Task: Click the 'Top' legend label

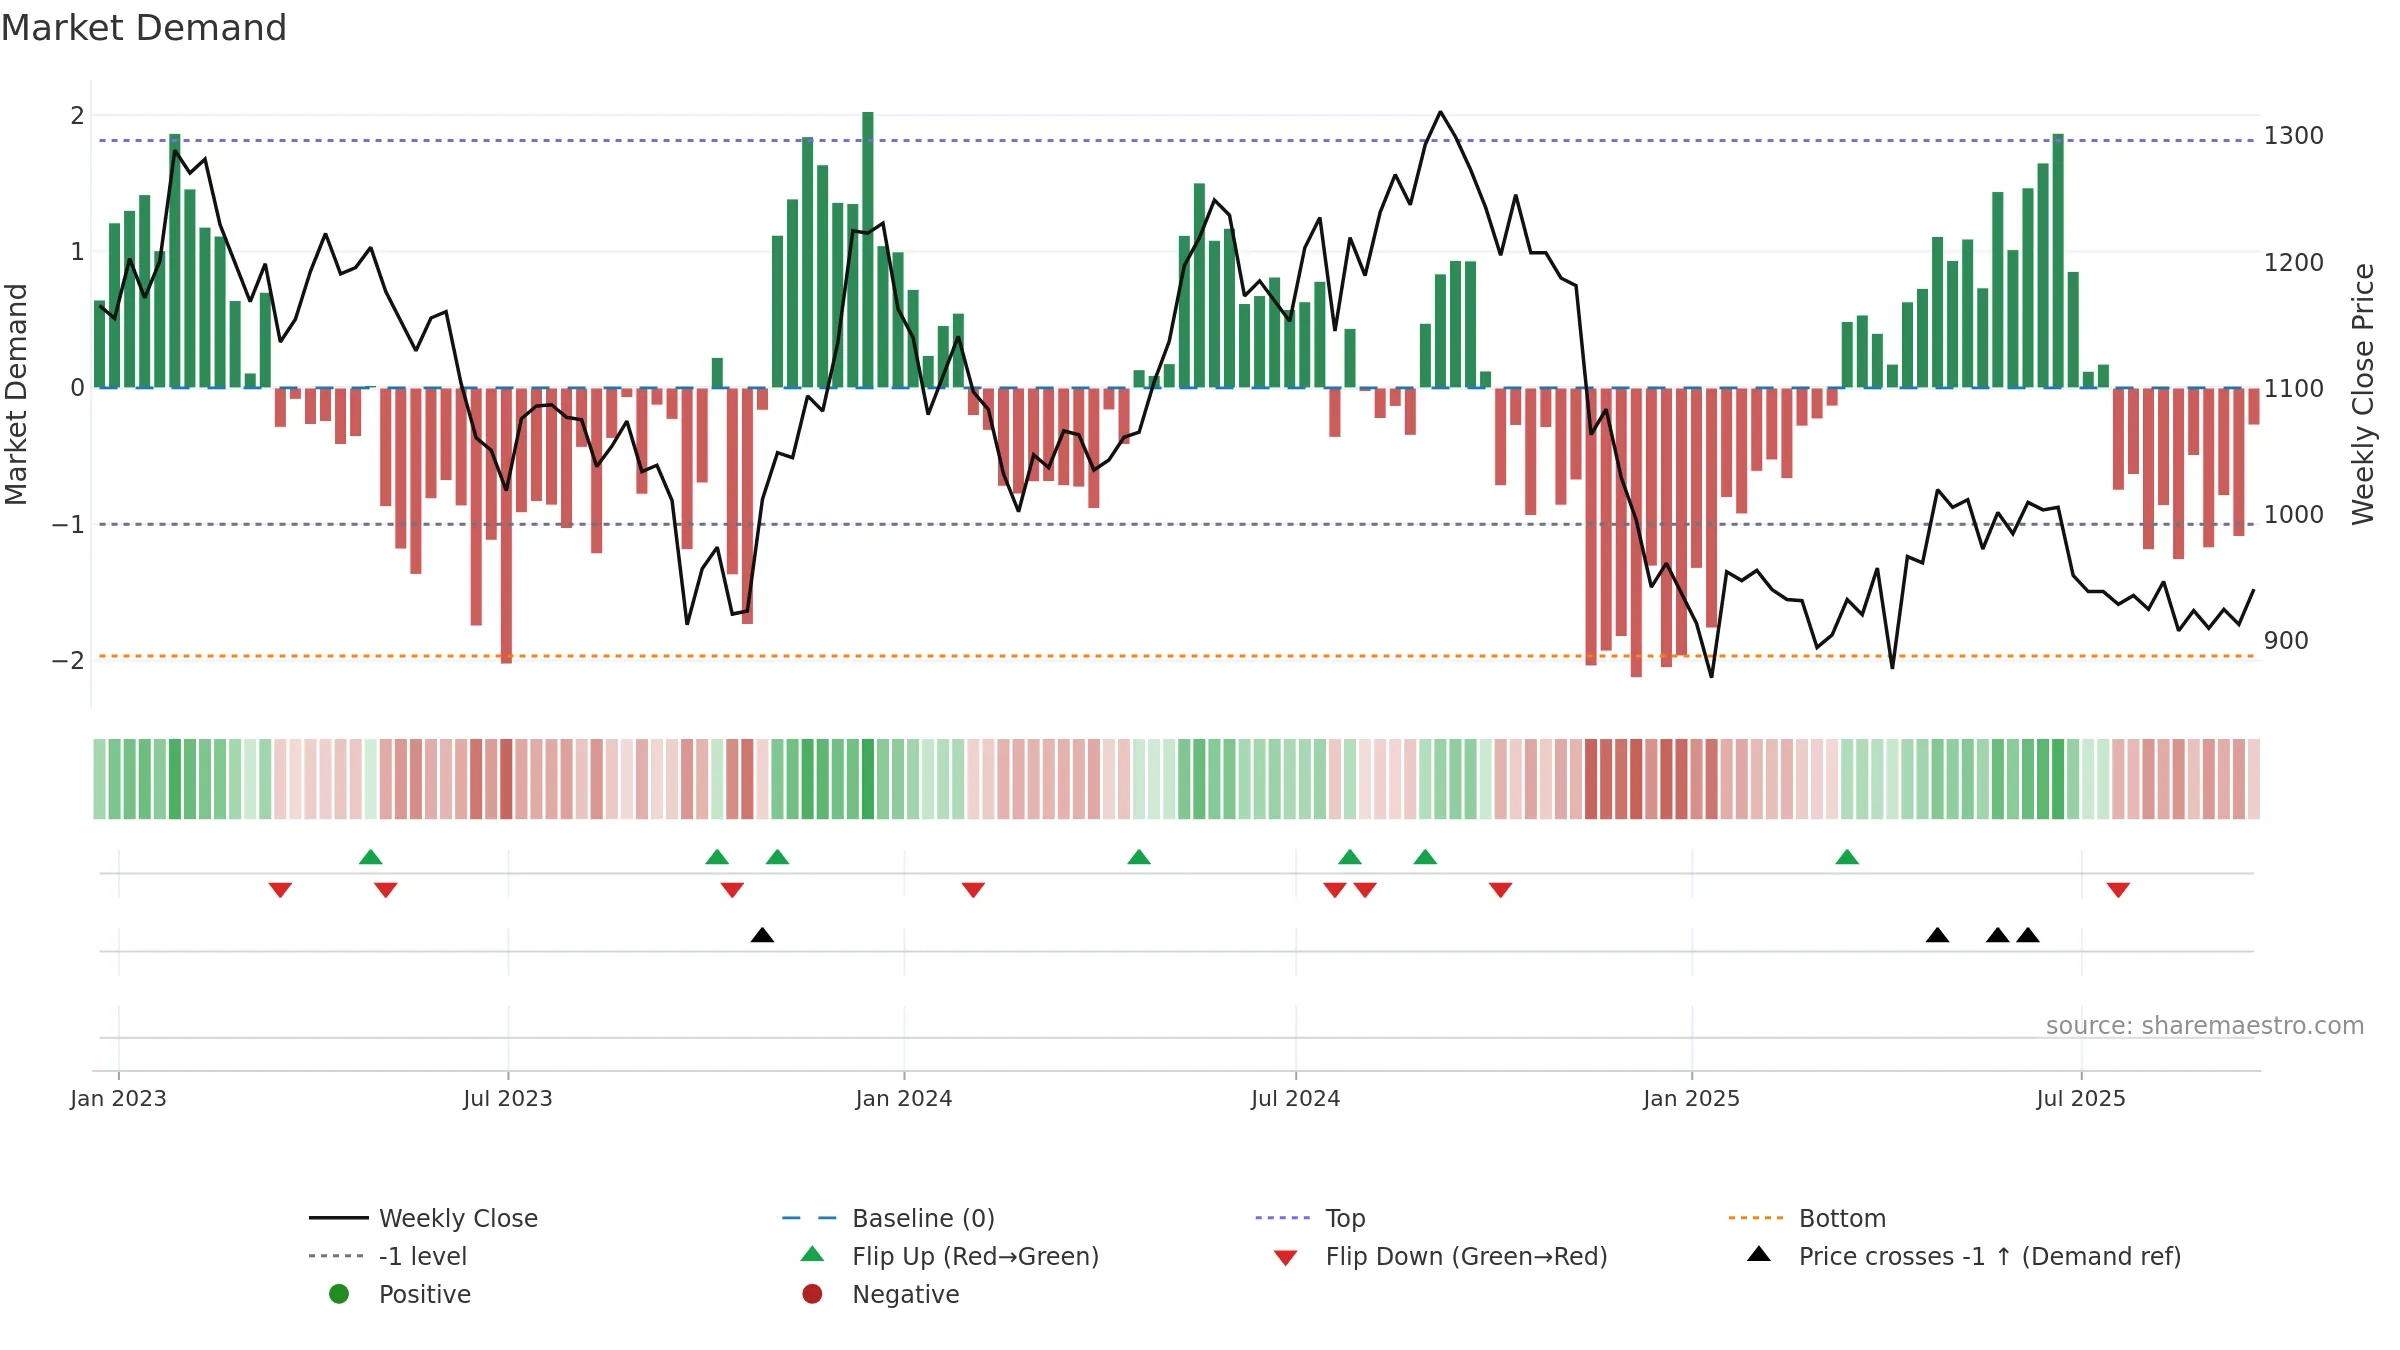Action: tap(1345, 1218)
